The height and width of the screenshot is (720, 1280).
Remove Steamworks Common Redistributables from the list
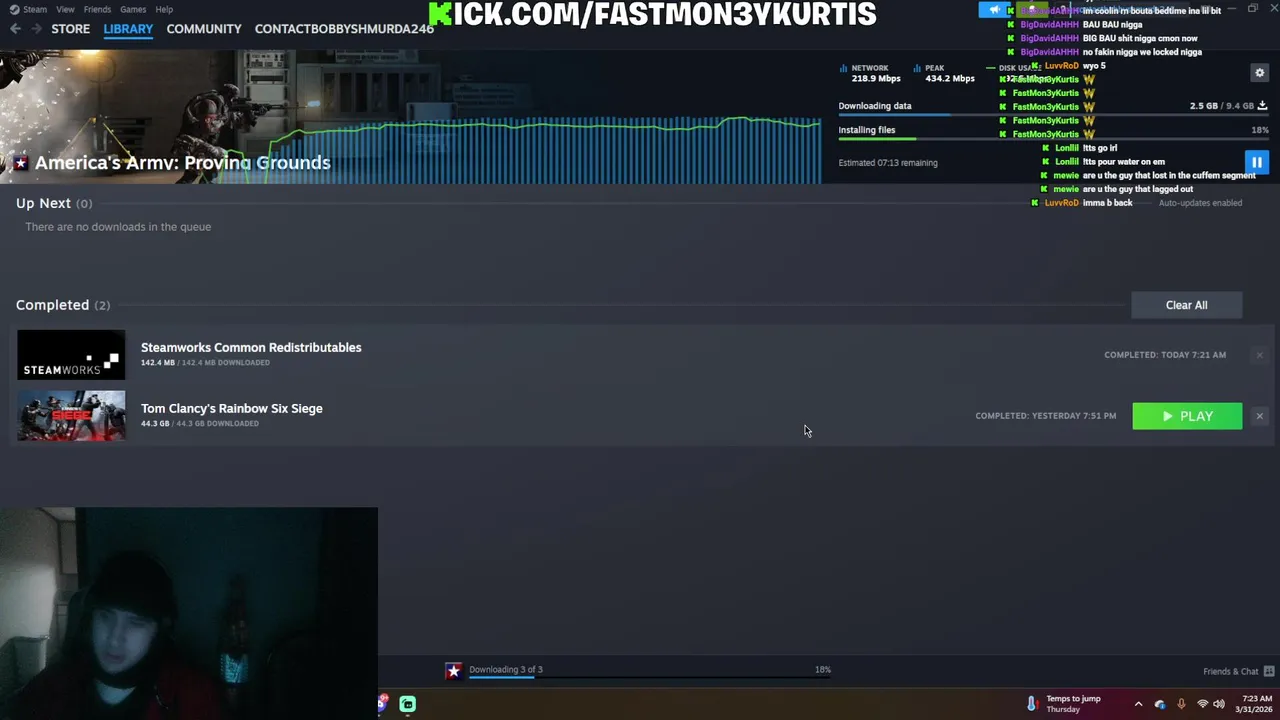[1259, 355]
